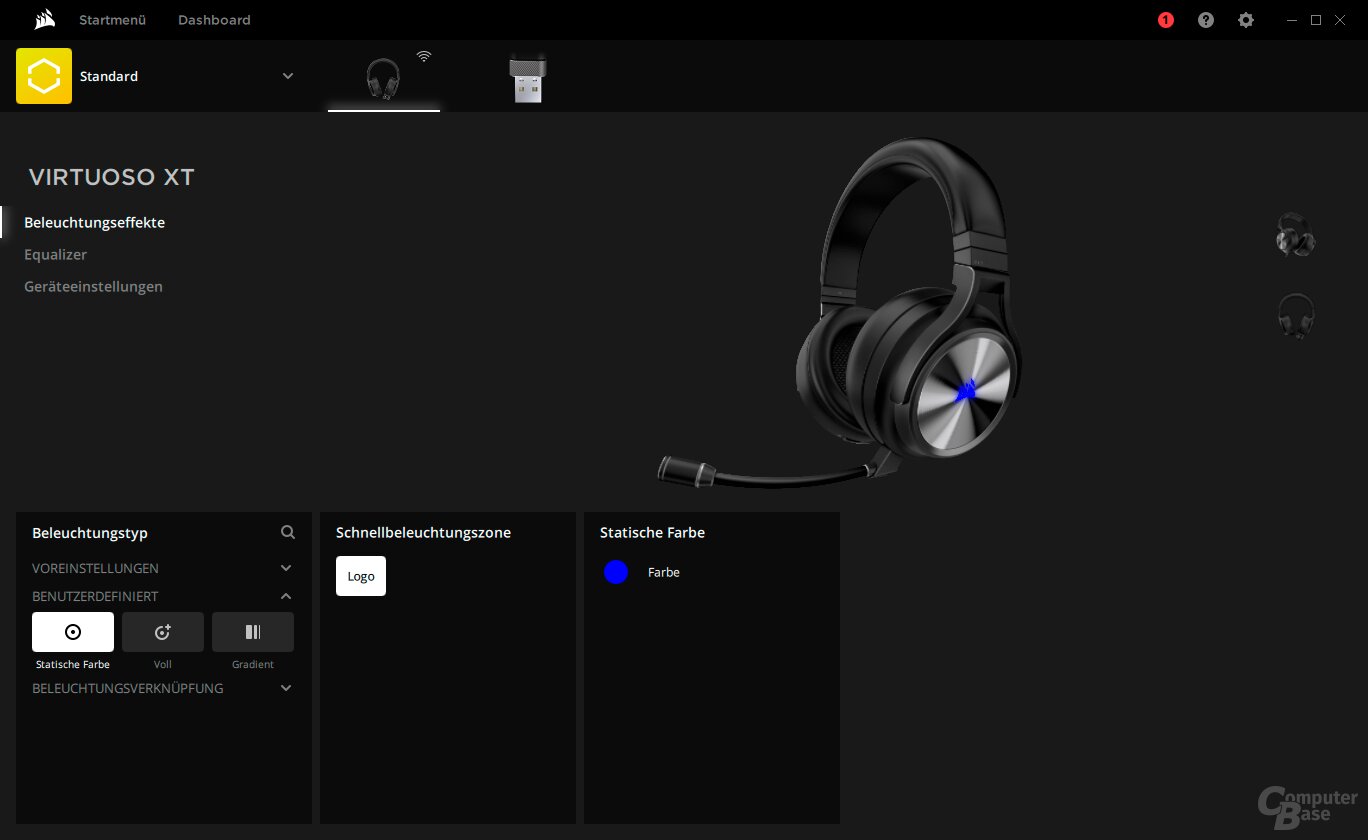Open the settings gear icon
This screenshot has height=840, width=1368.
point(1246,20)
